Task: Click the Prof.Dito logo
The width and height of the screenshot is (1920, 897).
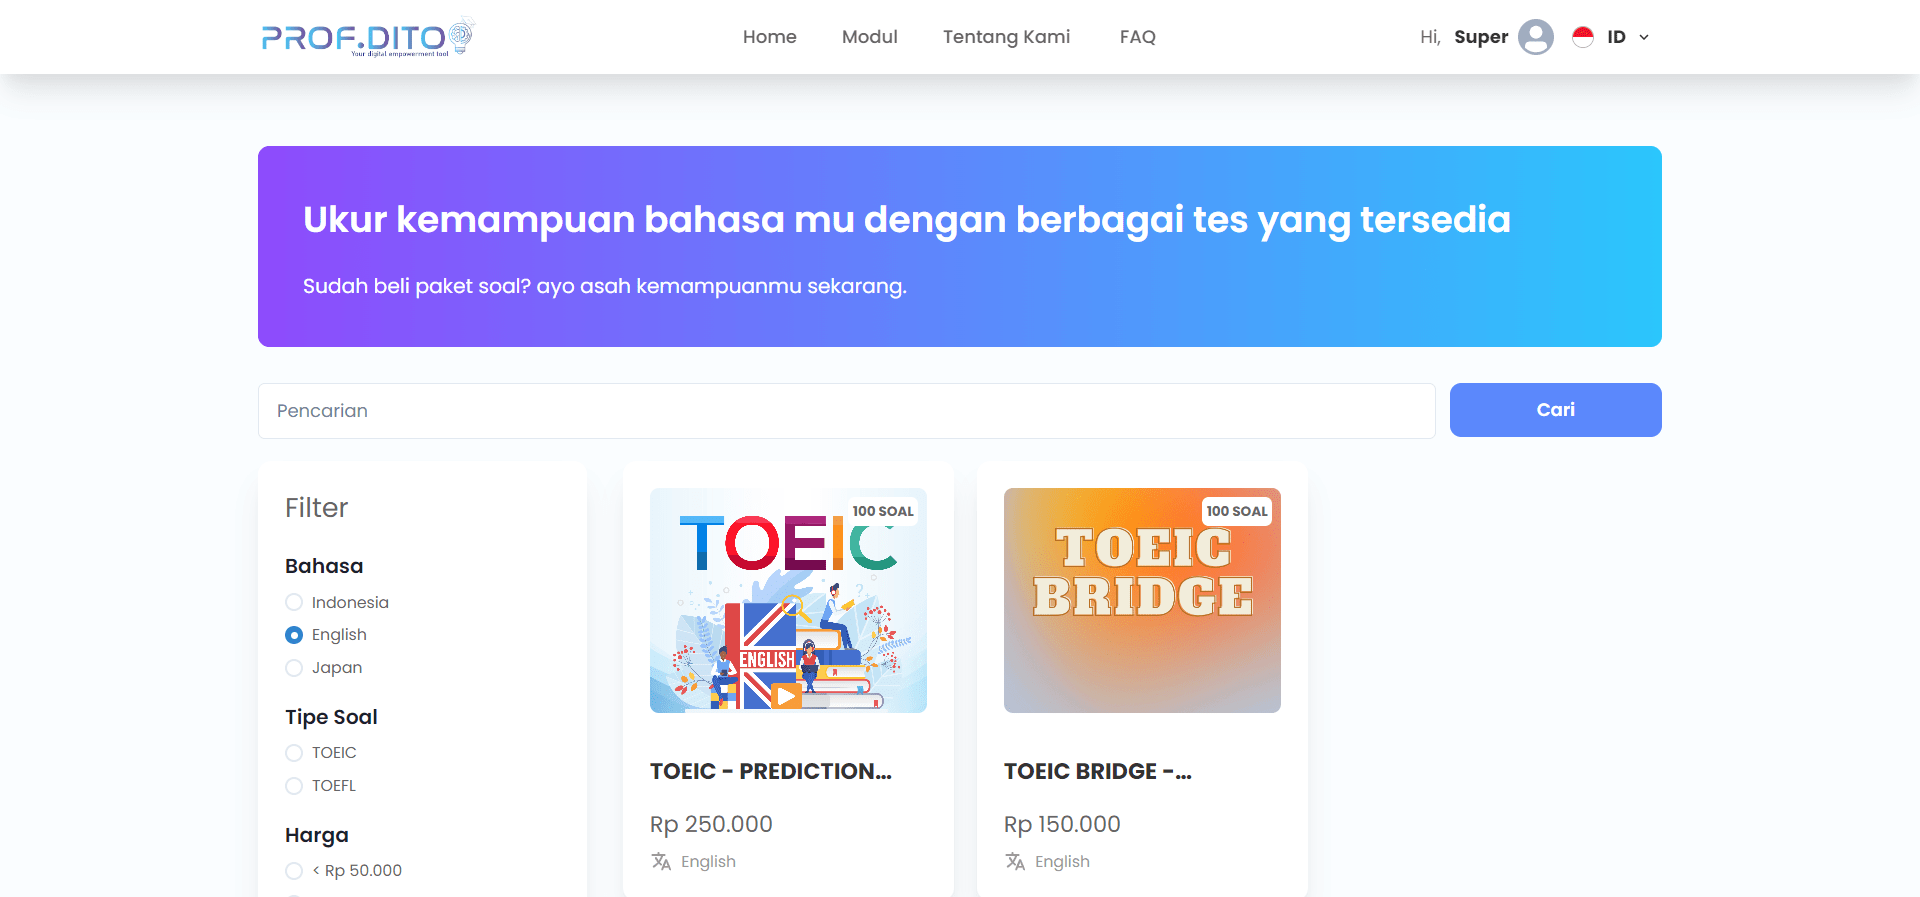Action: coord(367,37)
